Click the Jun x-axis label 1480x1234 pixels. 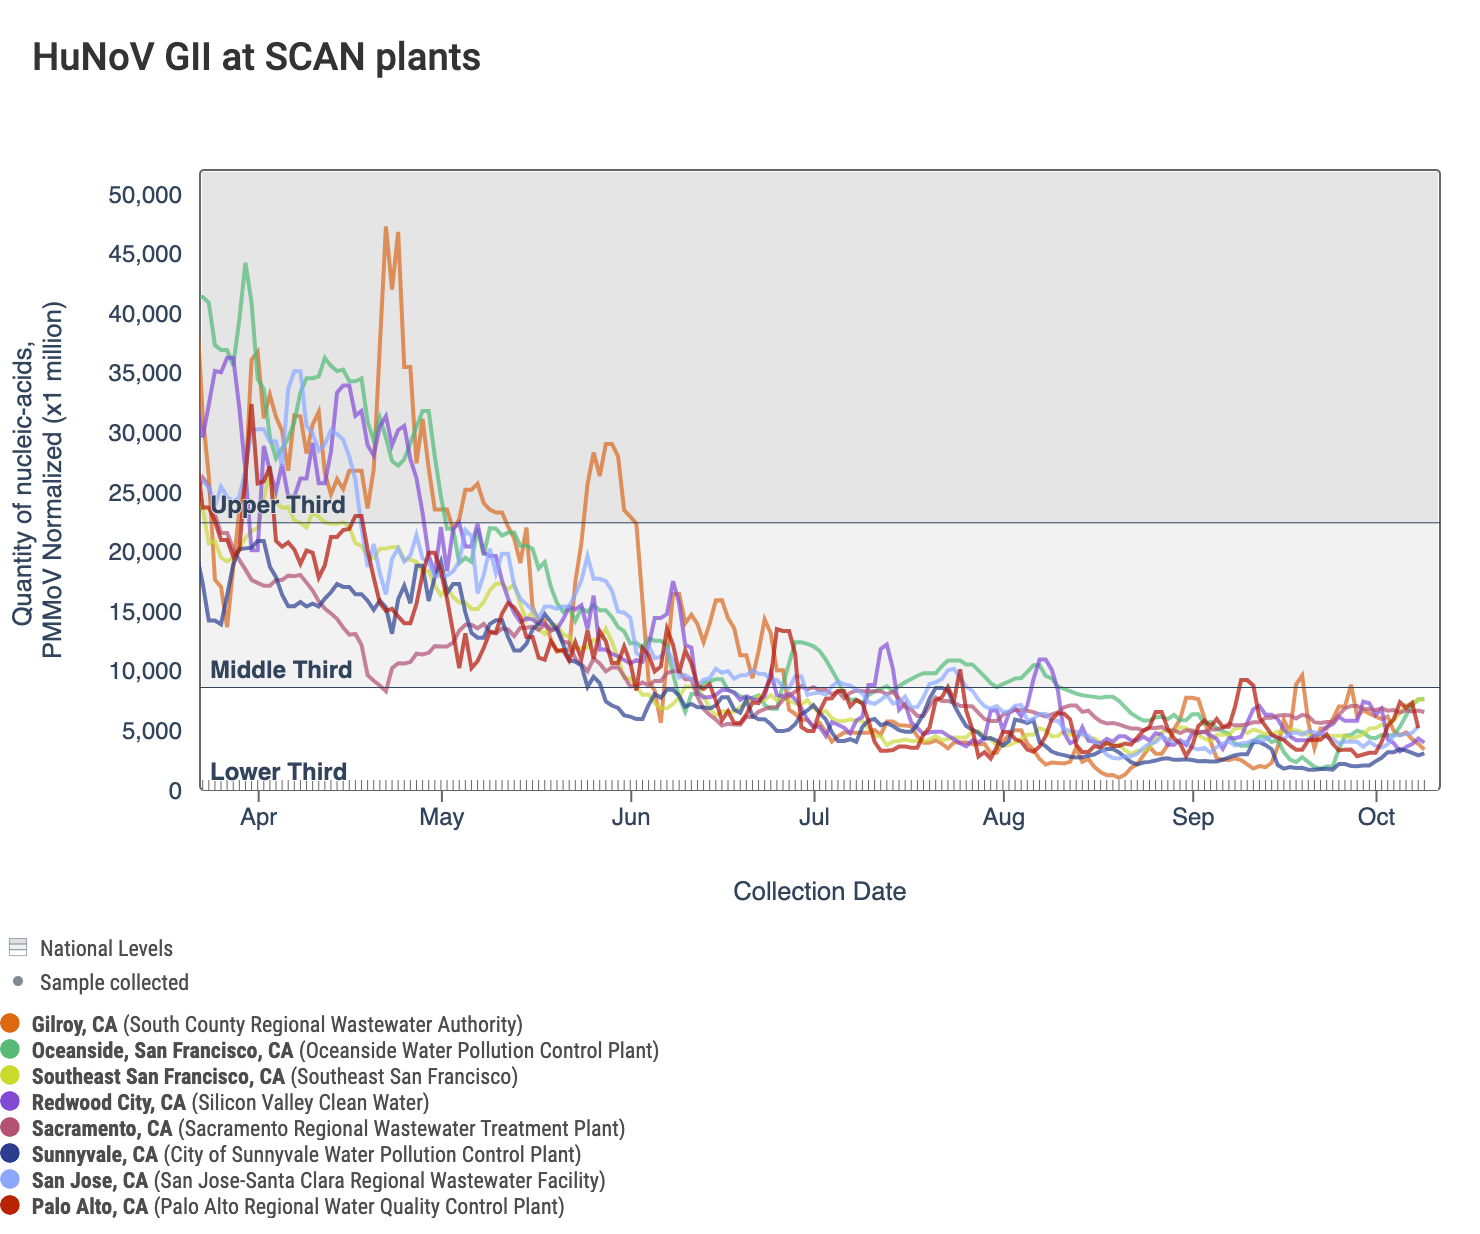point(631,817)
